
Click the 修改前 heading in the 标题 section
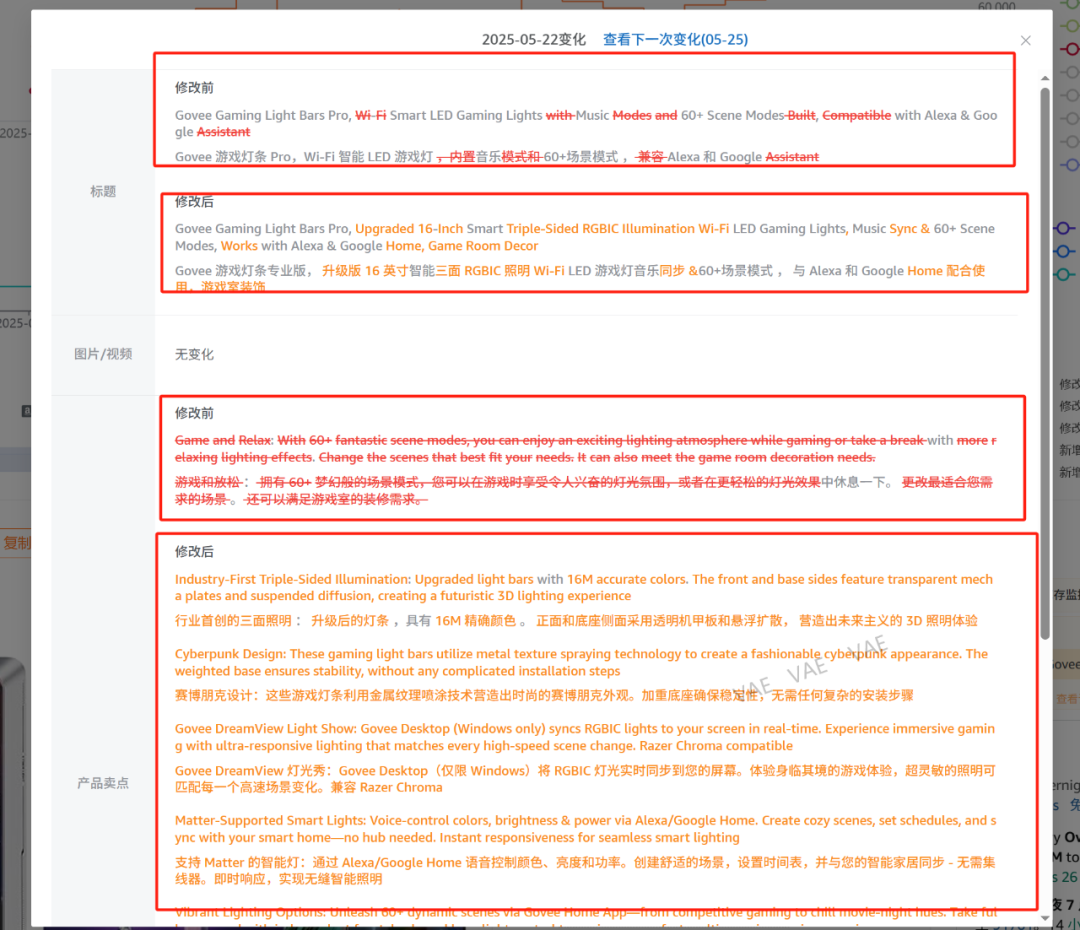pos(194,87)
